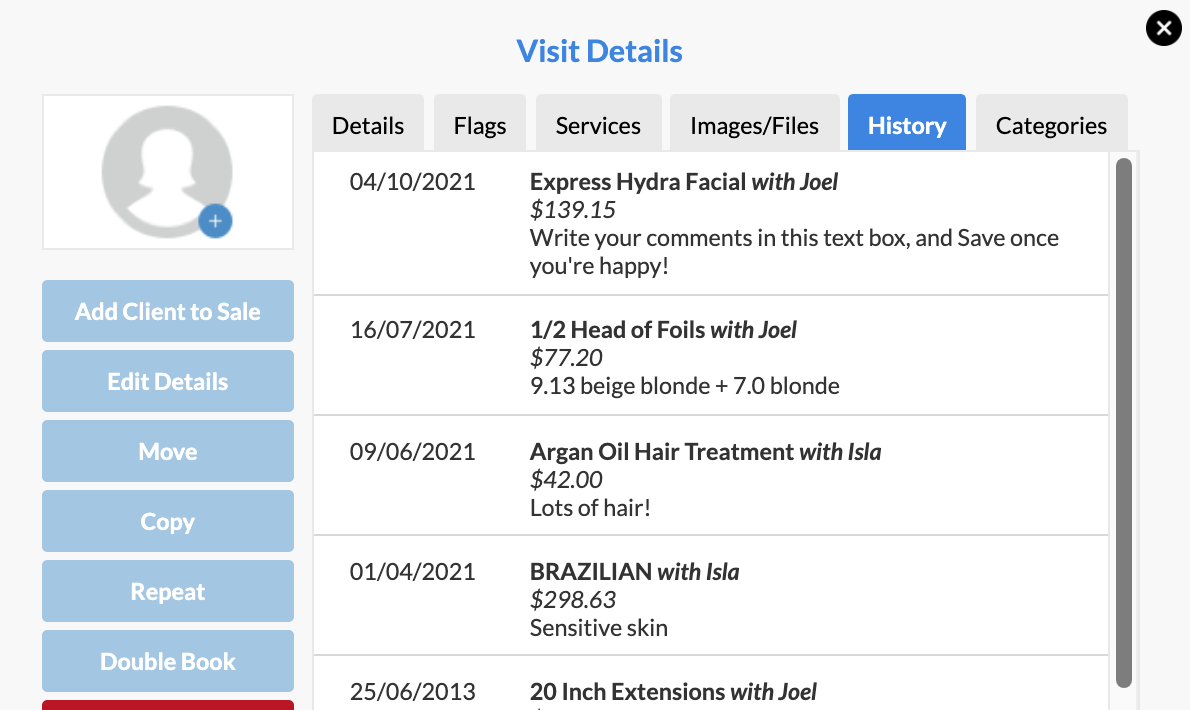Go to the Images/Files tab
This screenshot has height=710, width=1190.
[754, 124]
